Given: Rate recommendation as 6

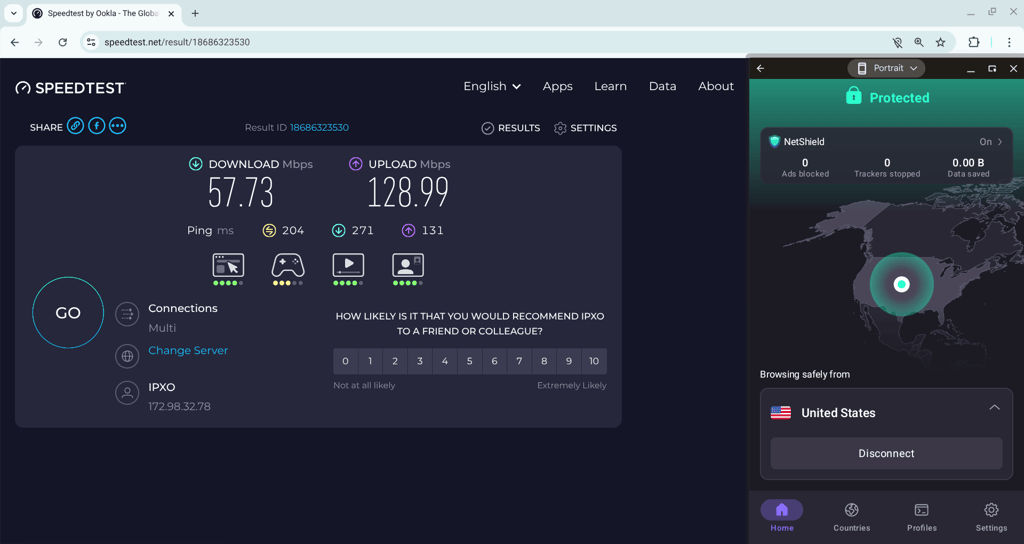Looking at the screenshot, I should pos(494,361).
